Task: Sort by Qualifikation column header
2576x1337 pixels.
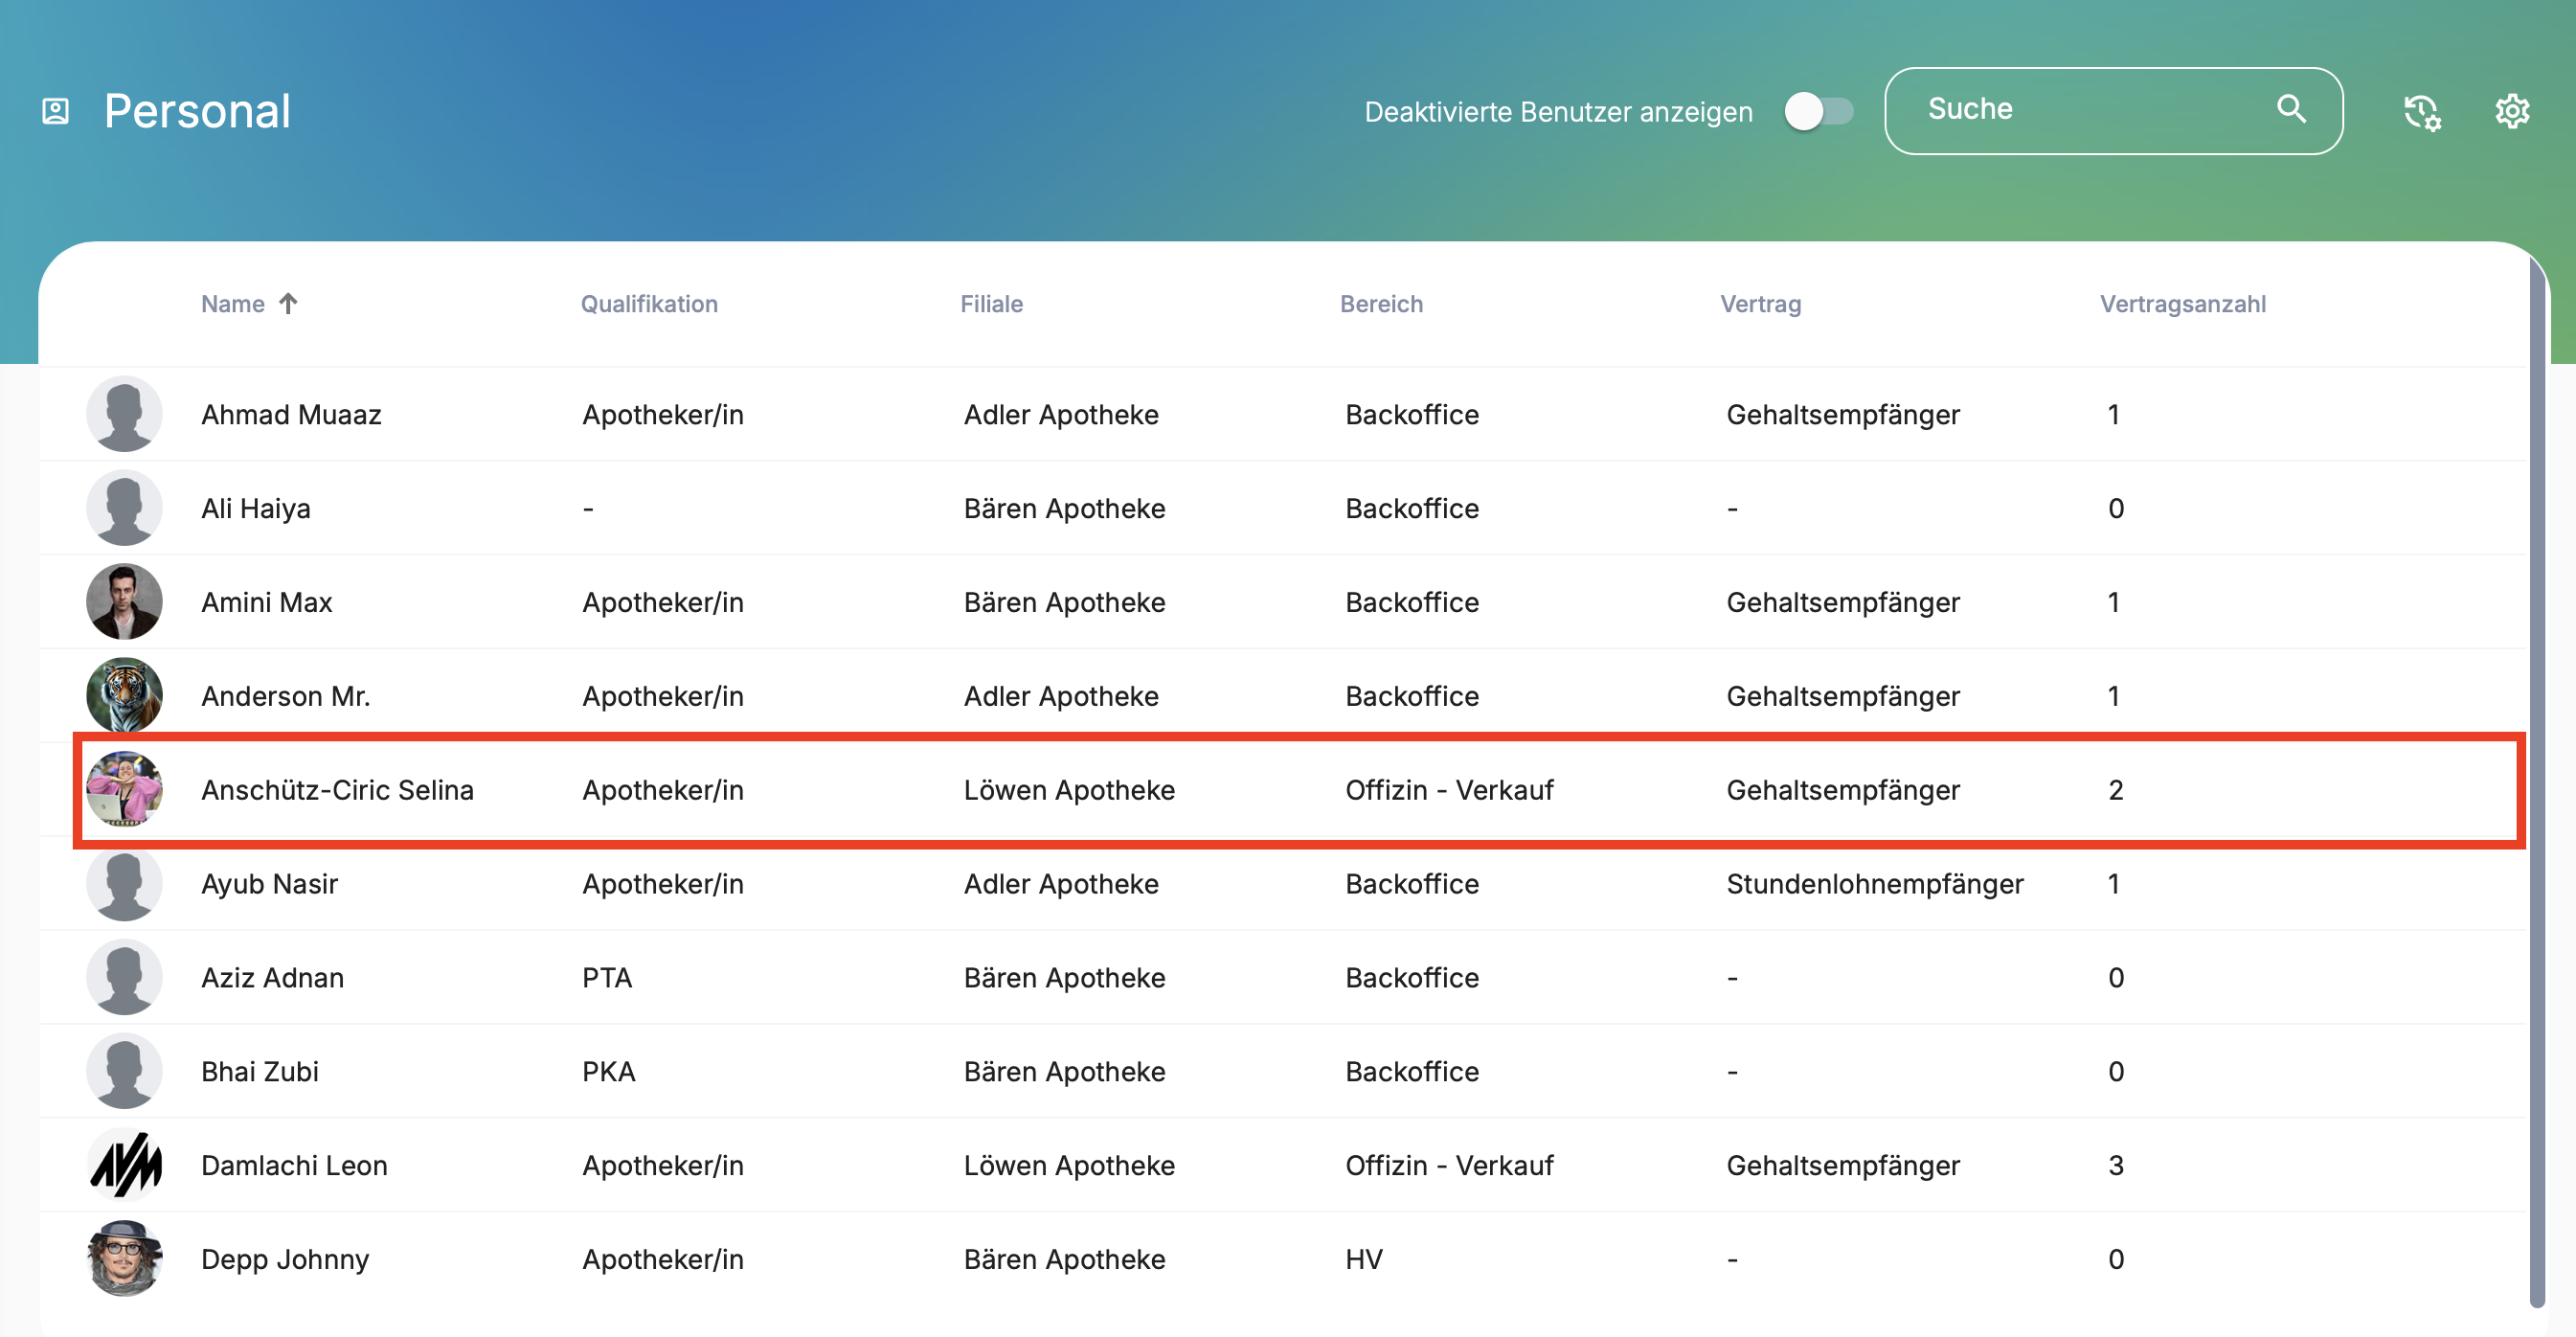Action: click(649, 304)
